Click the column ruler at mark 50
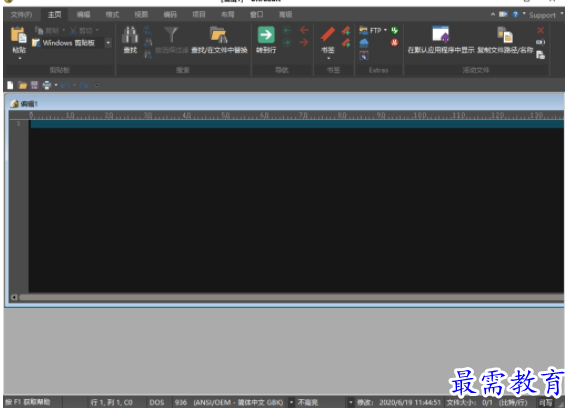 225,116
